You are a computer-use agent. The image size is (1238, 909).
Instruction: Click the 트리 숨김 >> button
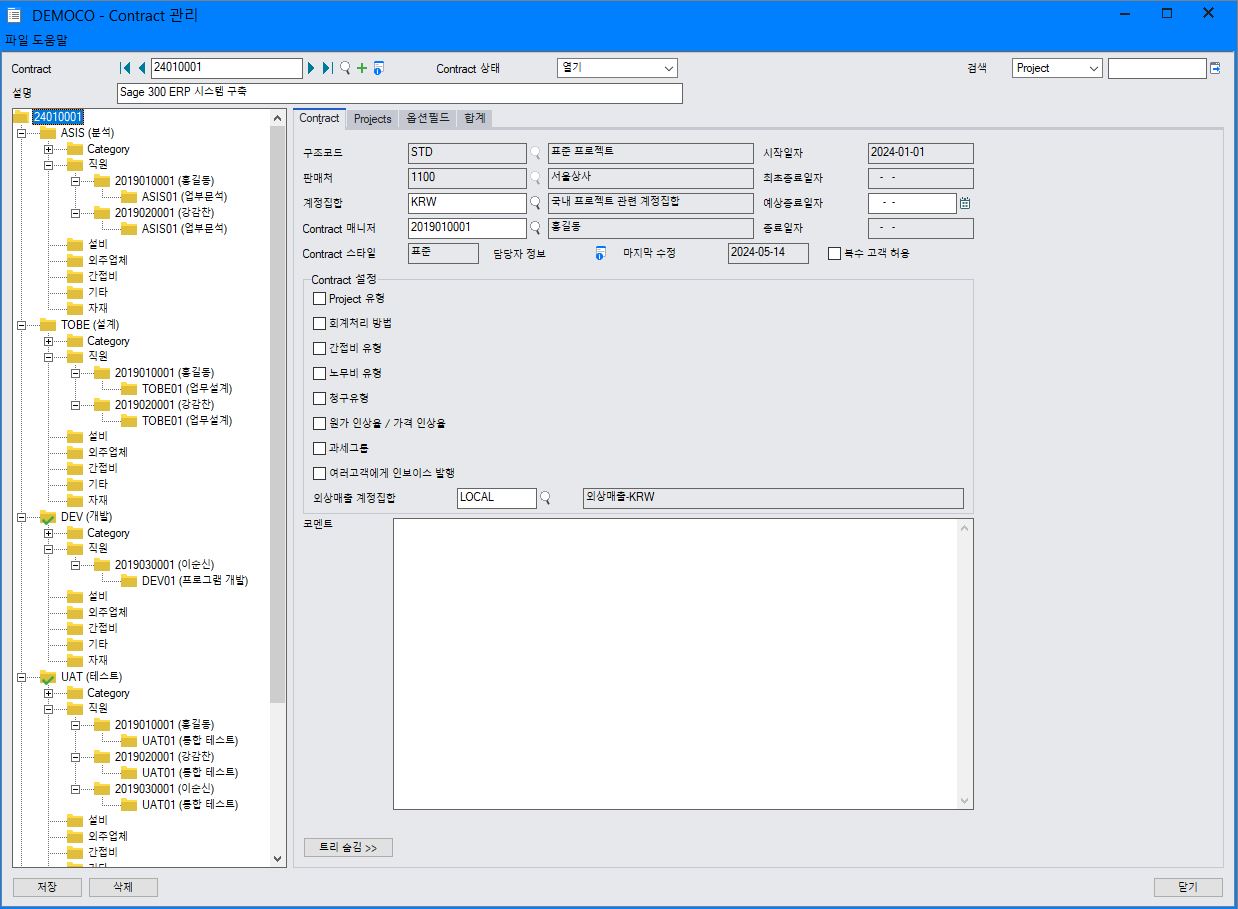point(348,848)
